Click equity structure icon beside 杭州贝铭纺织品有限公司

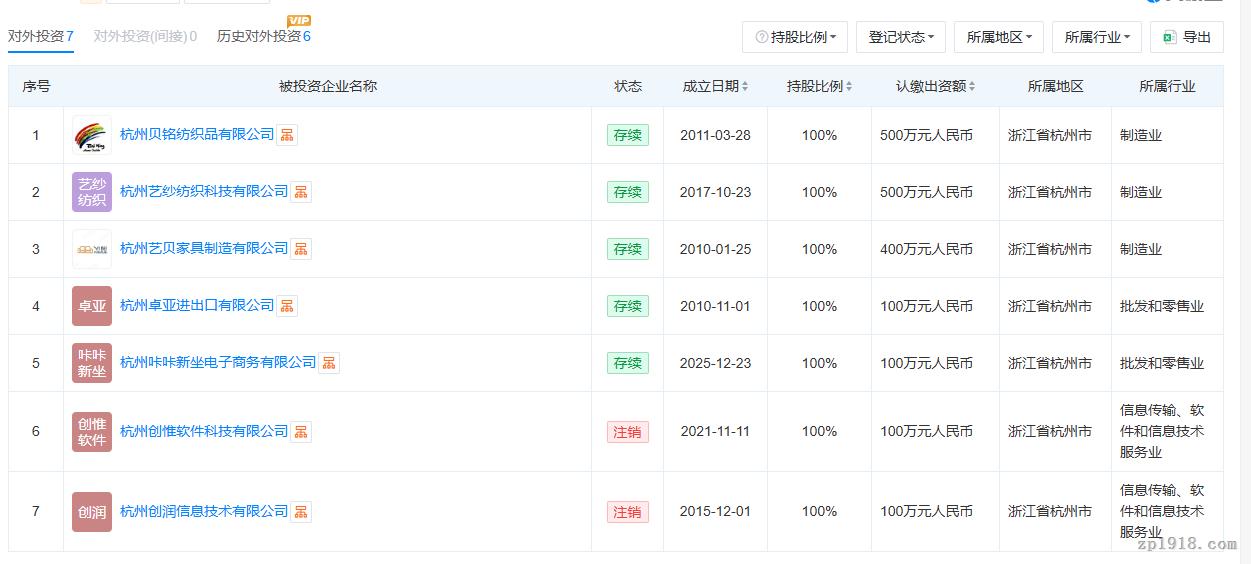coord(287,135)
